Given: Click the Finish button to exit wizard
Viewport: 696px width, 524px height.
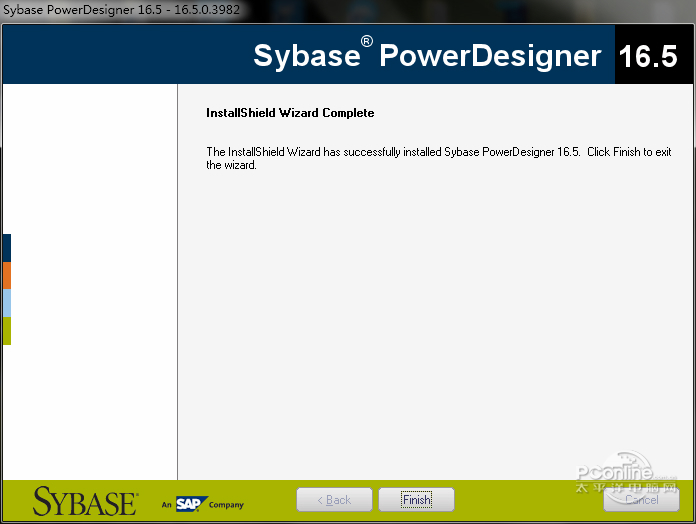Looking at the screenshot, I should pos(416,500).
